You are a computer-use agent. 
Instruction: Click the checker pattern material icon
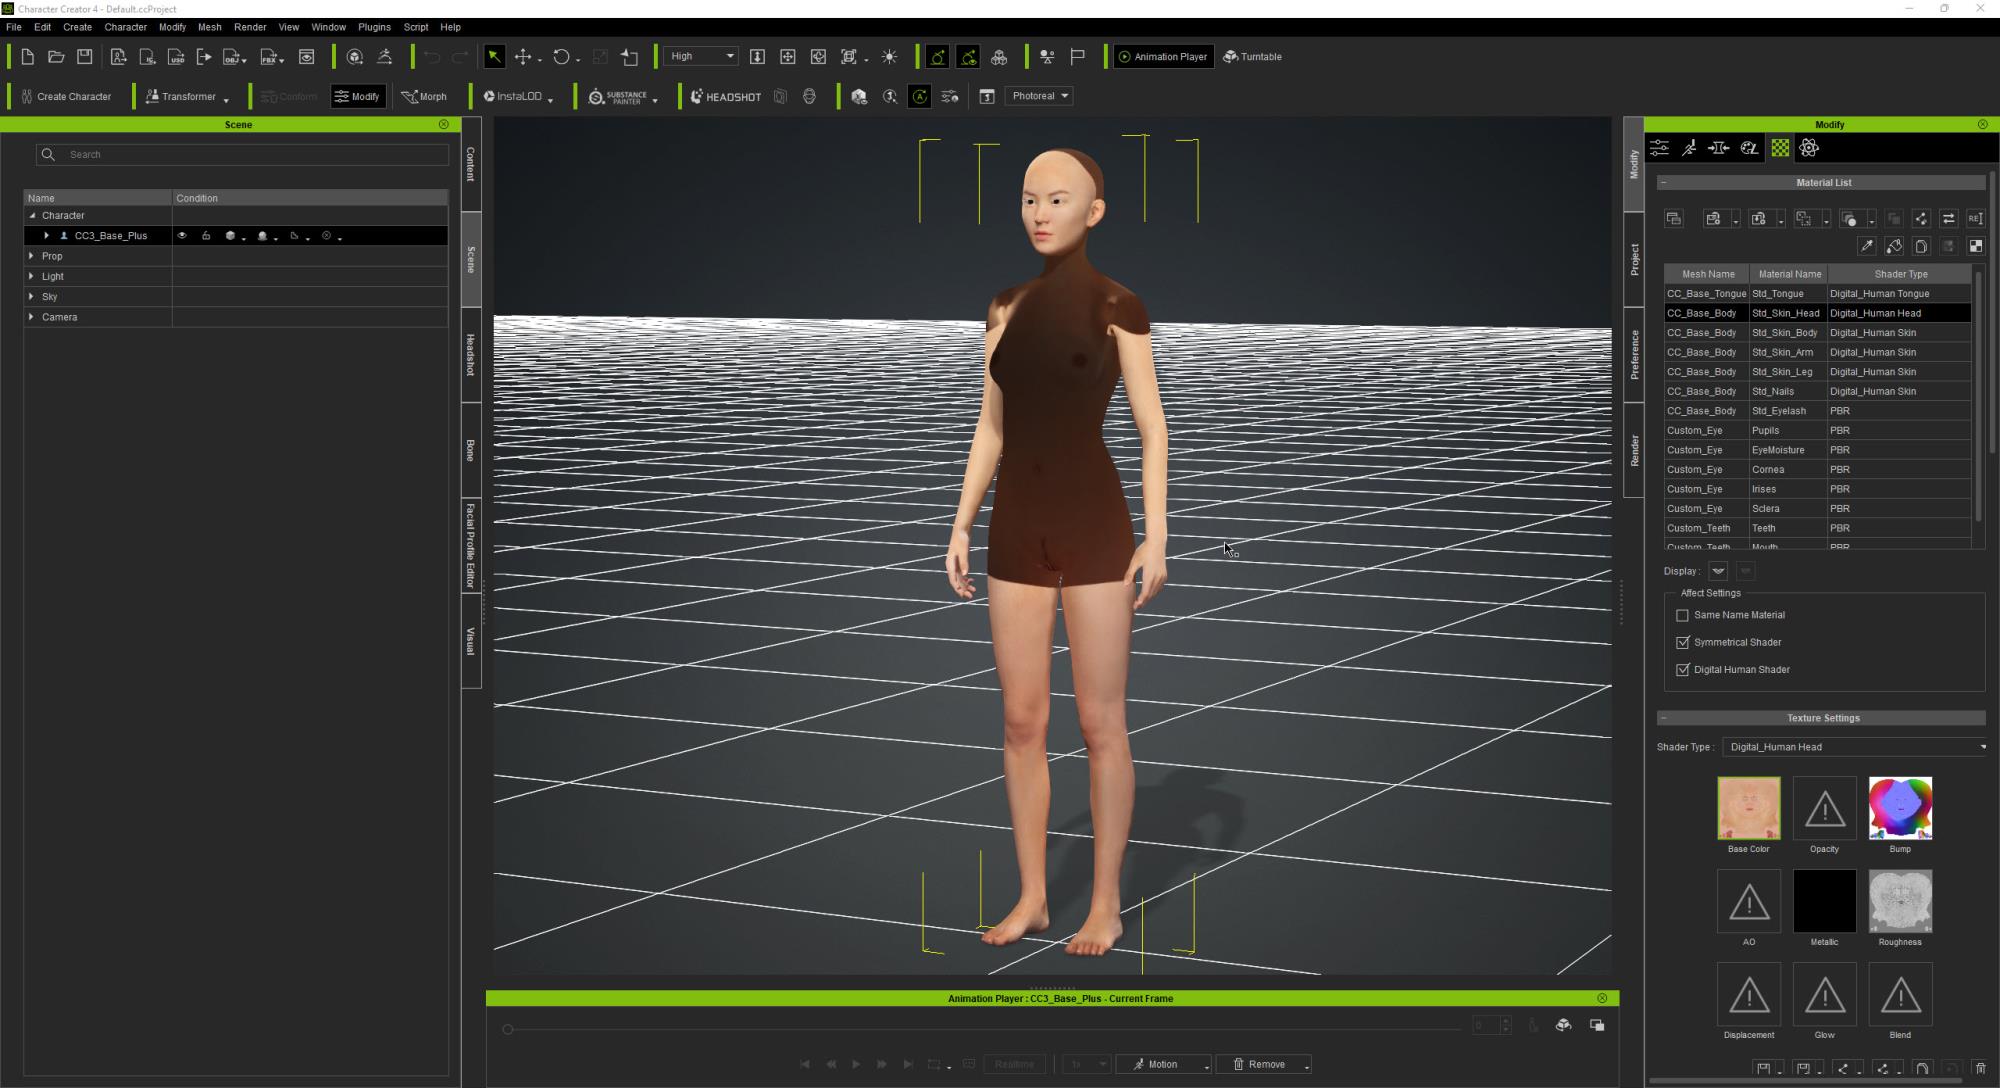tap(1975, 246)
